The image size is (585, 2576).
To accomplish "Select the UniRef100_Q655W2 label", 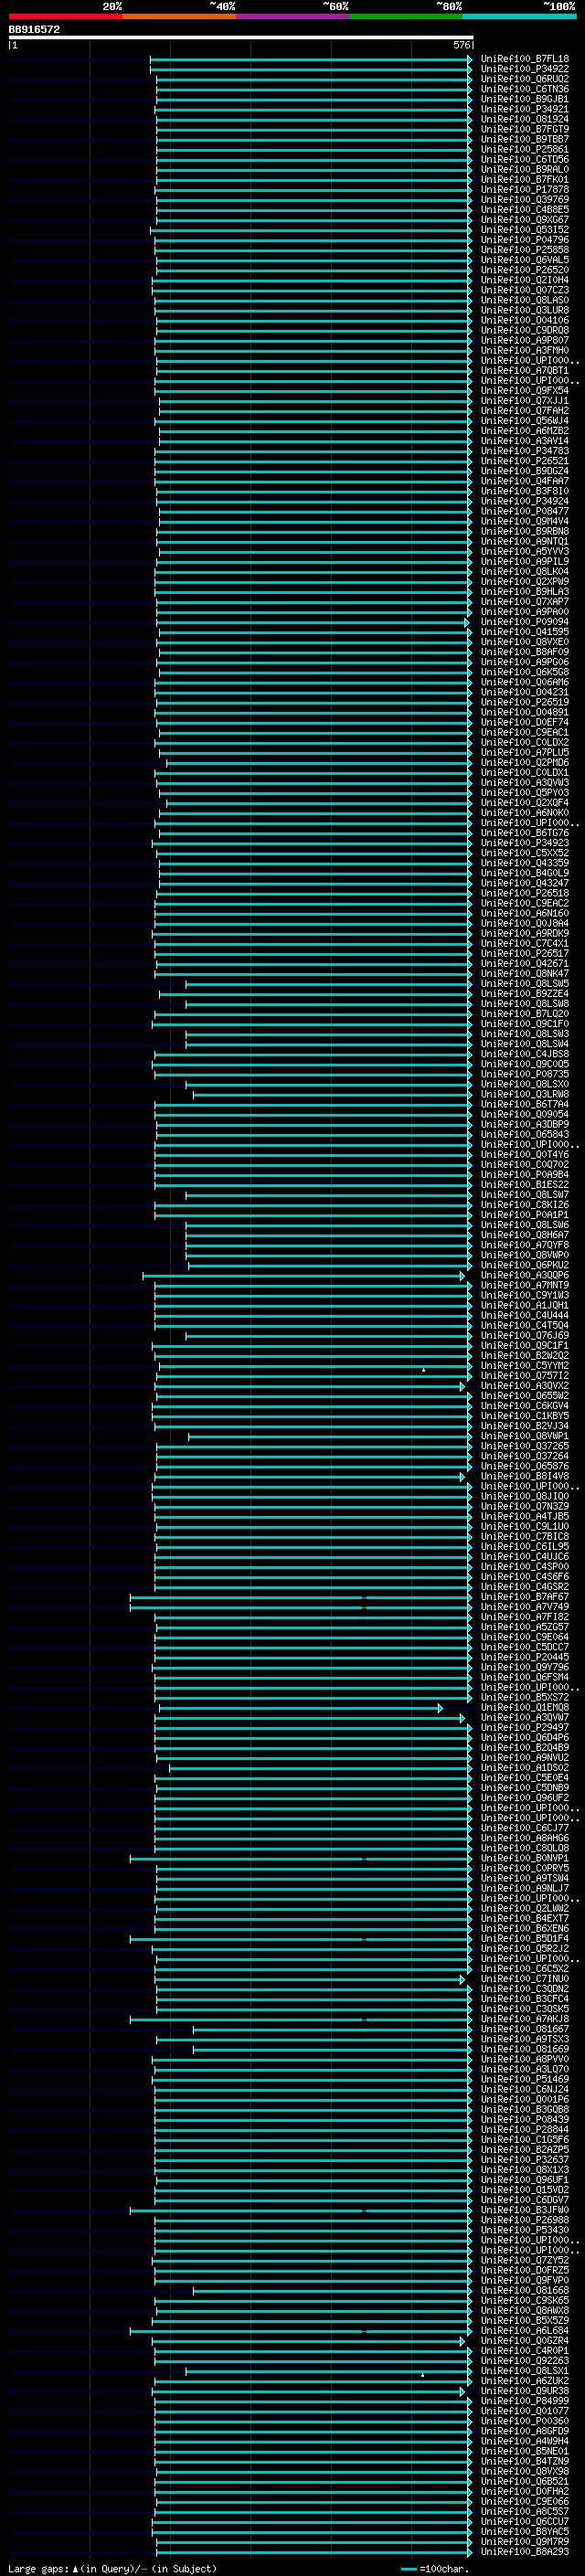I will [x=524, y=1396].
